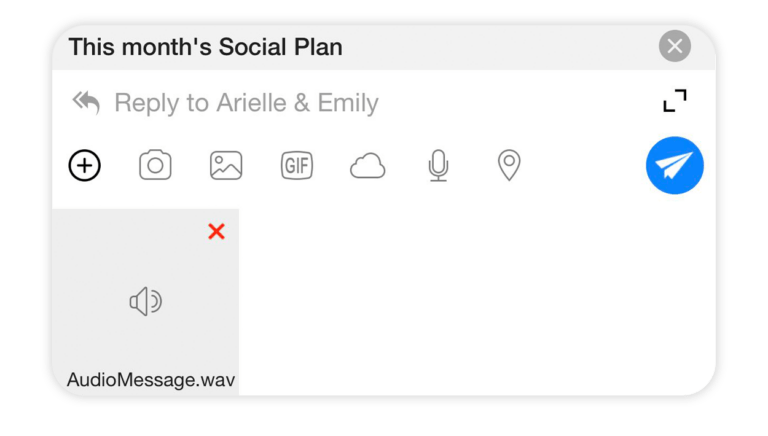Click the This month's Social Plan title
The image size is (768, 436).
coord(205,46)
